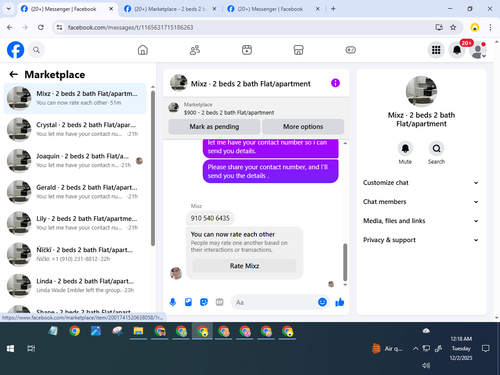The height and width of the screenshot is (375, 500).
Task: Choose a GIF from GIF icon
Action: click(x=219, y=302)
